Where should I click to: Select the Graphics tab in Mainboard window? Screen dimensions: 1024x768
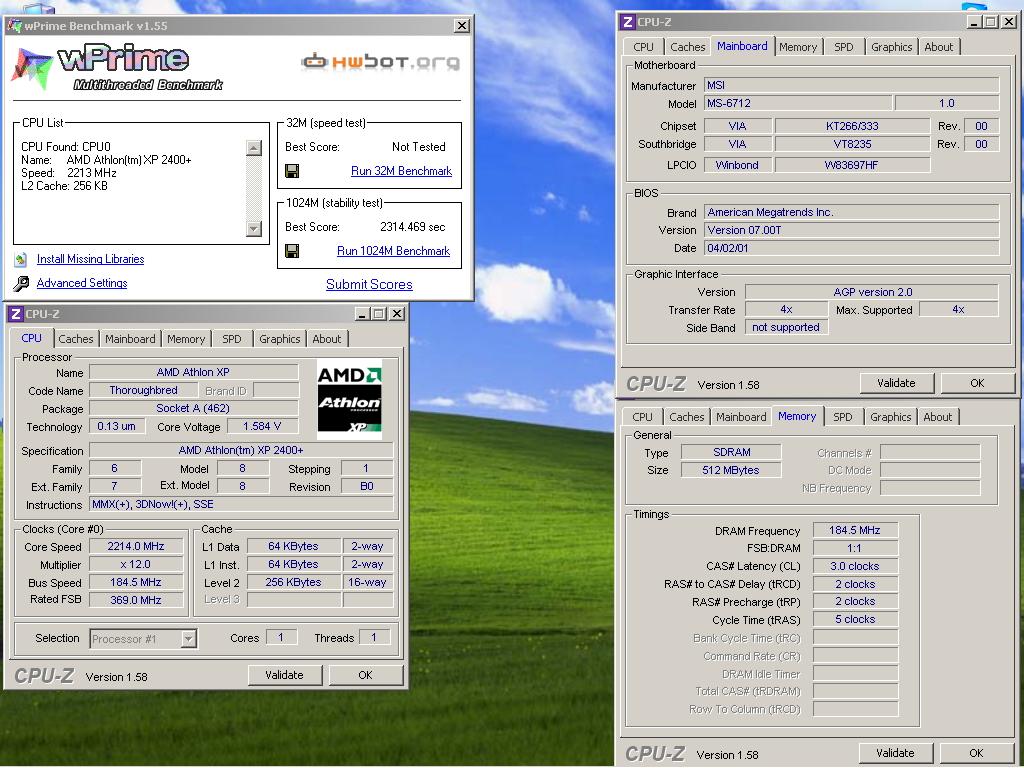(891, 47)
